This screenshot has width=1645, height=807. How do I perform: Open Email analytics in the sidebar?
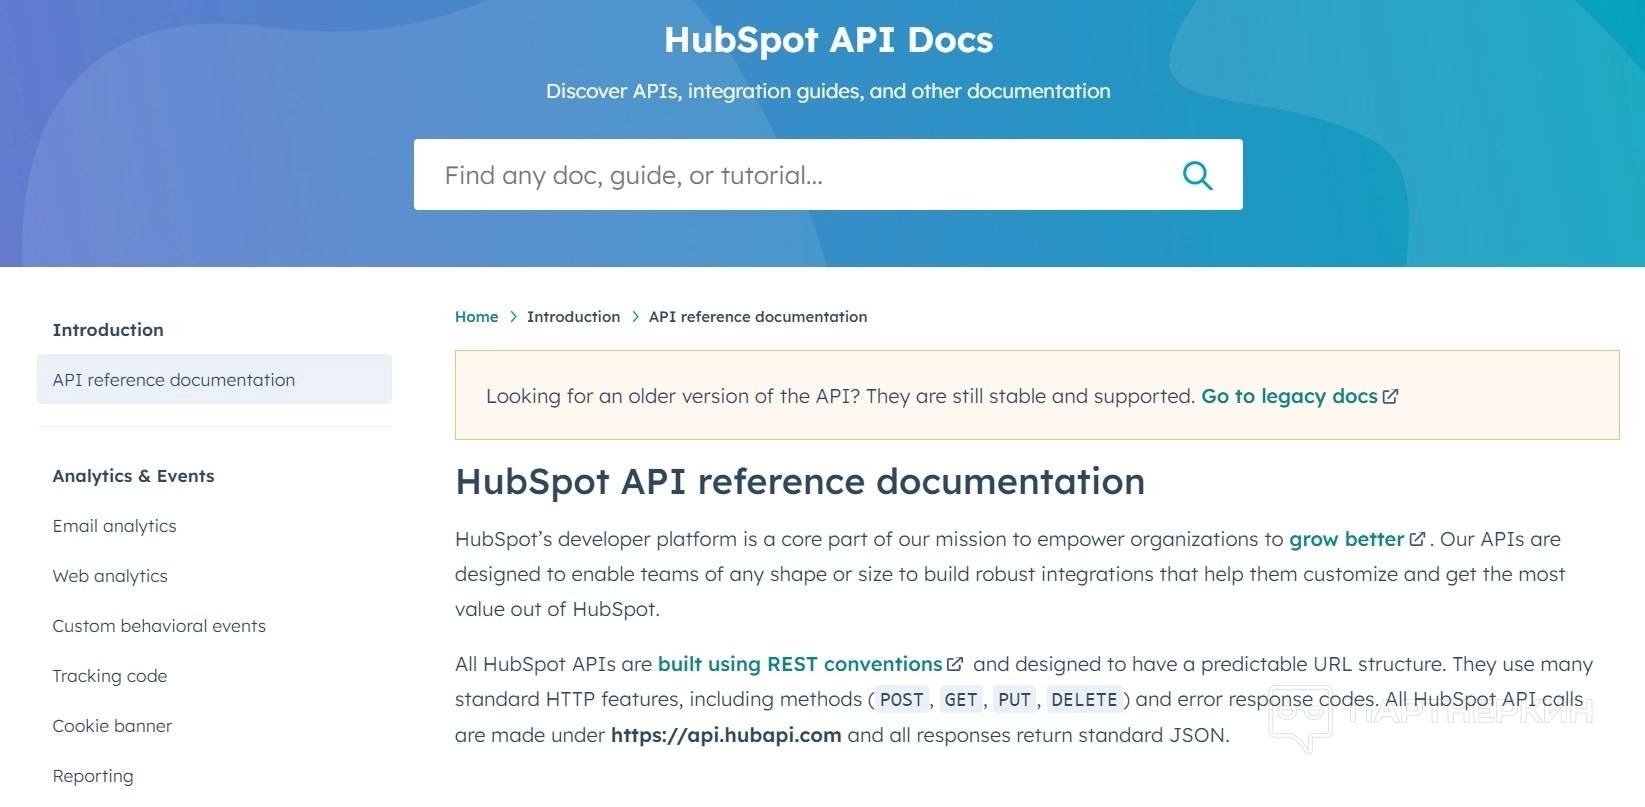pos(114,526)
